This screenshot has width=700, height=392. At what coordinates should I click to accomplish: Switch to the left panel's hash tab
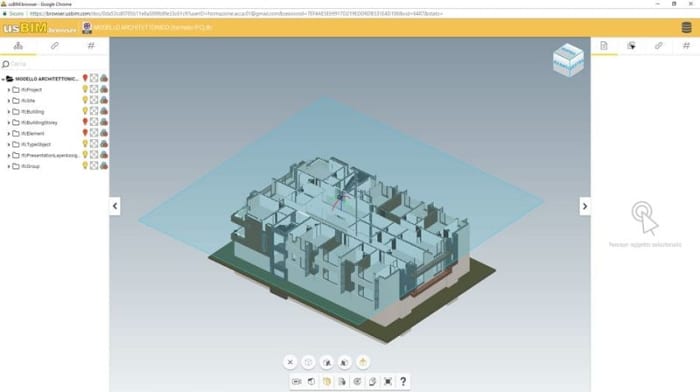point(91,46)
